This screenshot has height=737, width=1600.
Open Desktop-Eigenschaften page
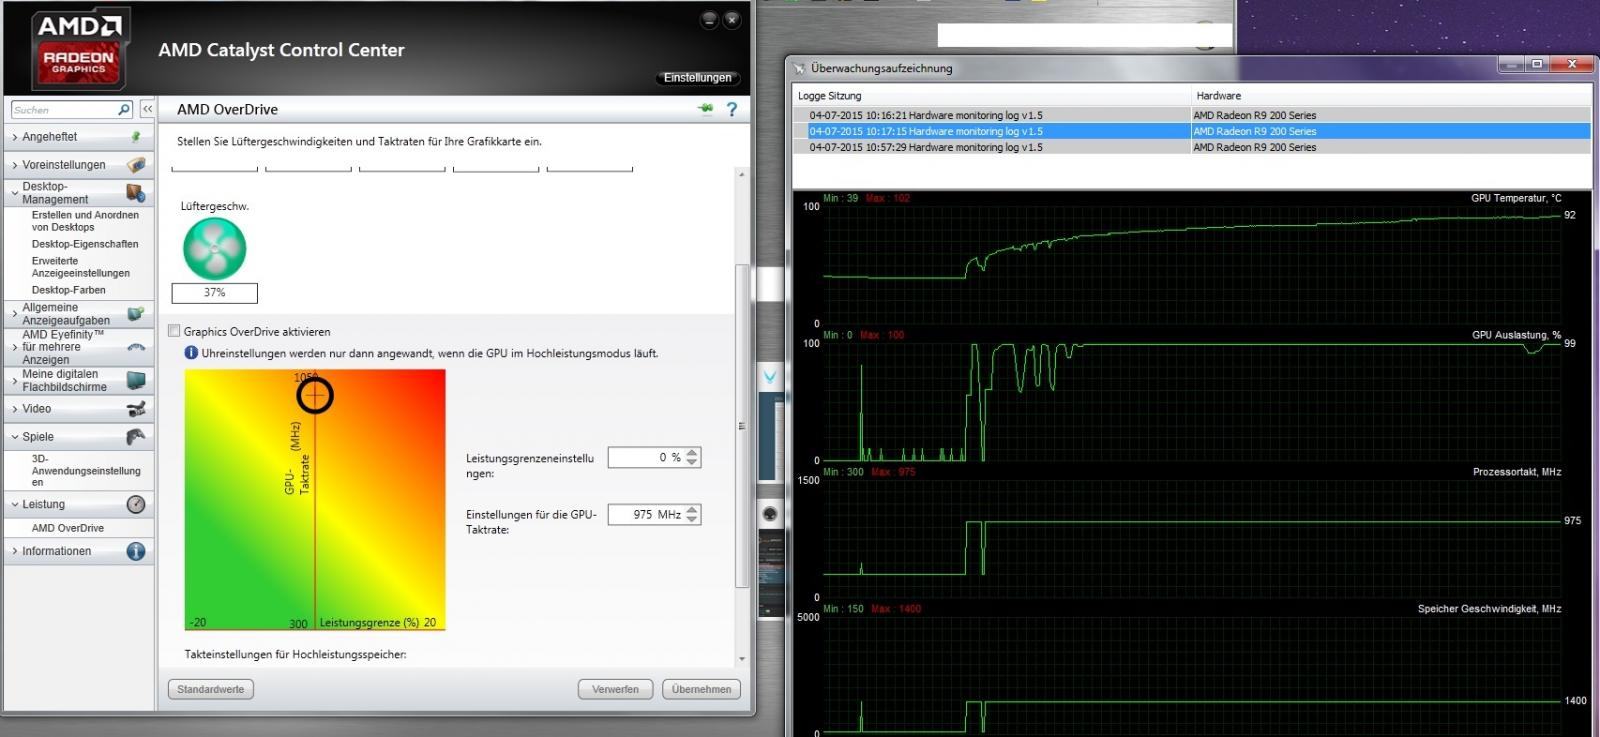[85, 244]
